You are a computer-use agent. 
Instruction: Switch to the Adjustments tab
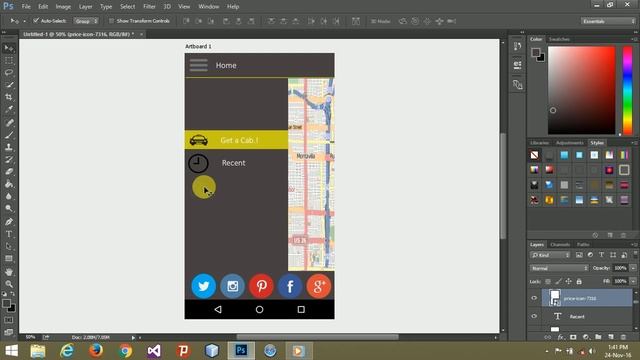pos(569,143)
